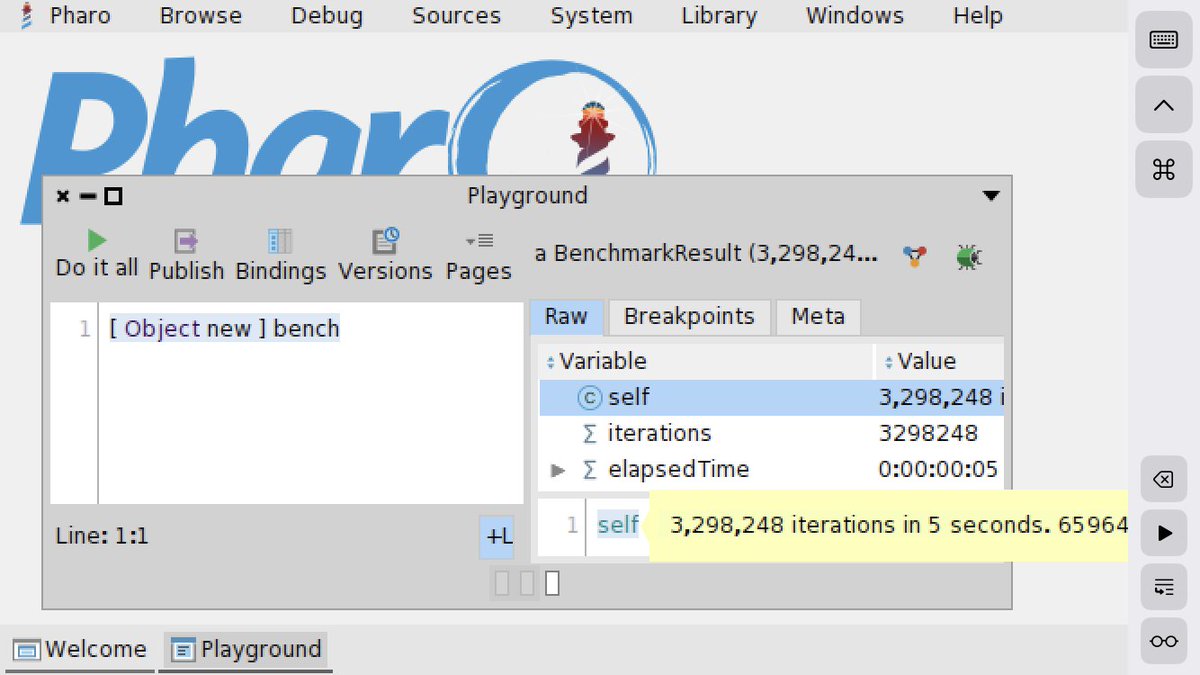Sort by the Value column header
Viewport: 1200px width, 675px height.
point(939,361)
